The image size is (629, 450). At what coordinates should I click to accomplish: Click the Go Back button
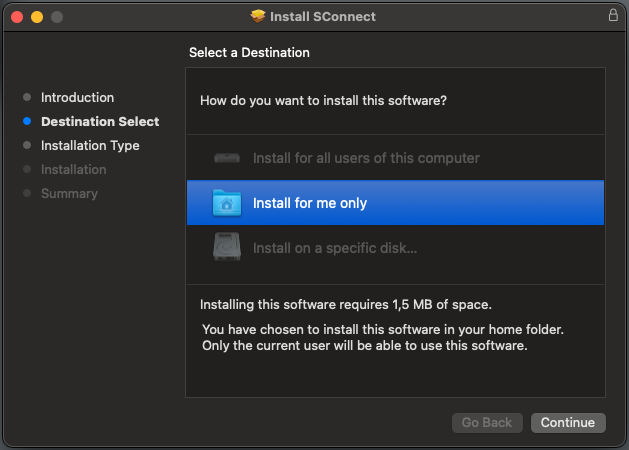tap(487, 423)
